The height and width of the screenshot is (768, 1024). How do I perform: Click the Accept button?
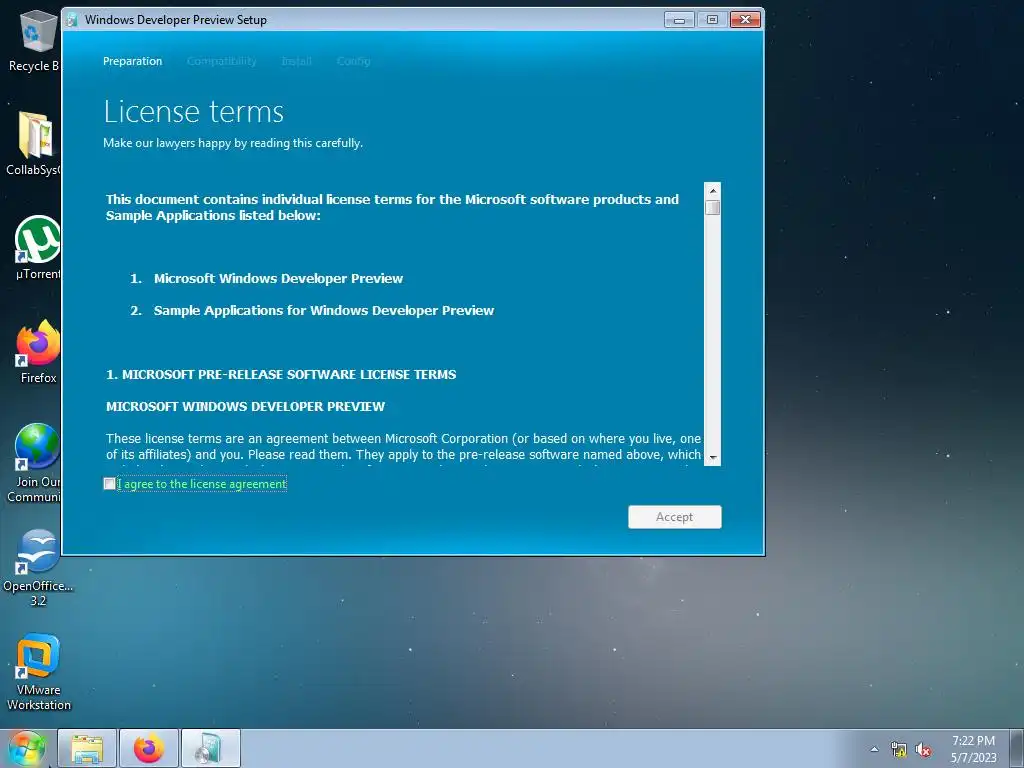point(675,517)
